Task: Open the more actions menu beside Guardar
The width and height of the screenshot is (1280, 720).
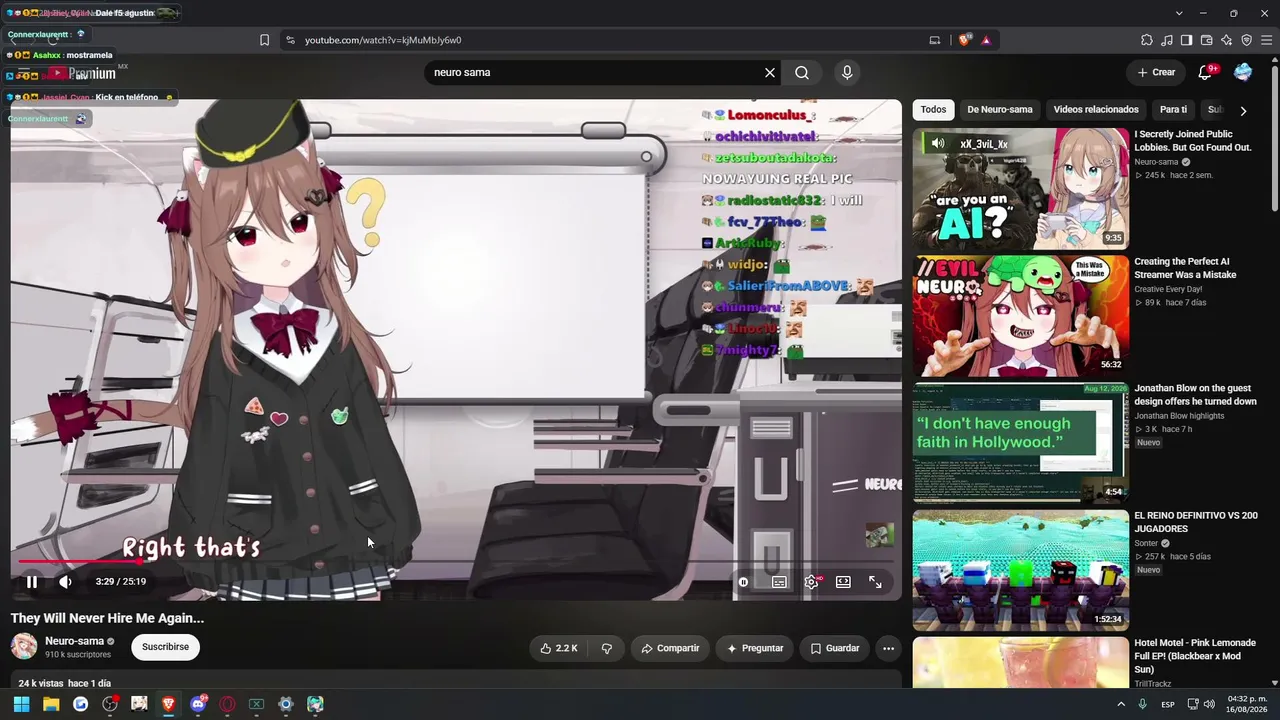Action: [888, 648]
